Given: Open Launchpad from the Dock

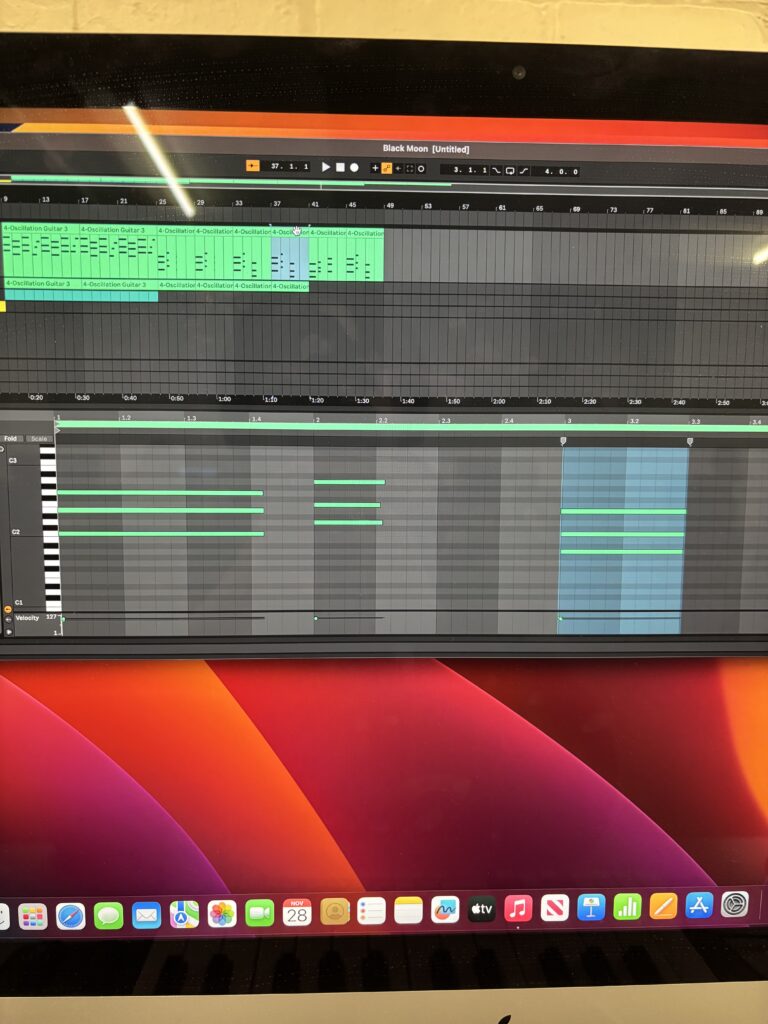Looking at the screenshot, I should point(33,916).
